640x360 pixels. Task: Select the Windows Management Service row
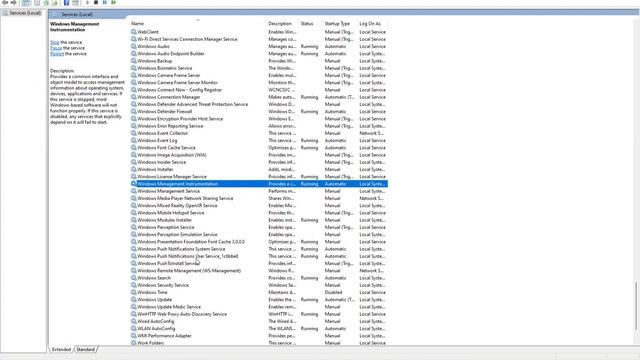pyautogui.click(x=259, y=191)
